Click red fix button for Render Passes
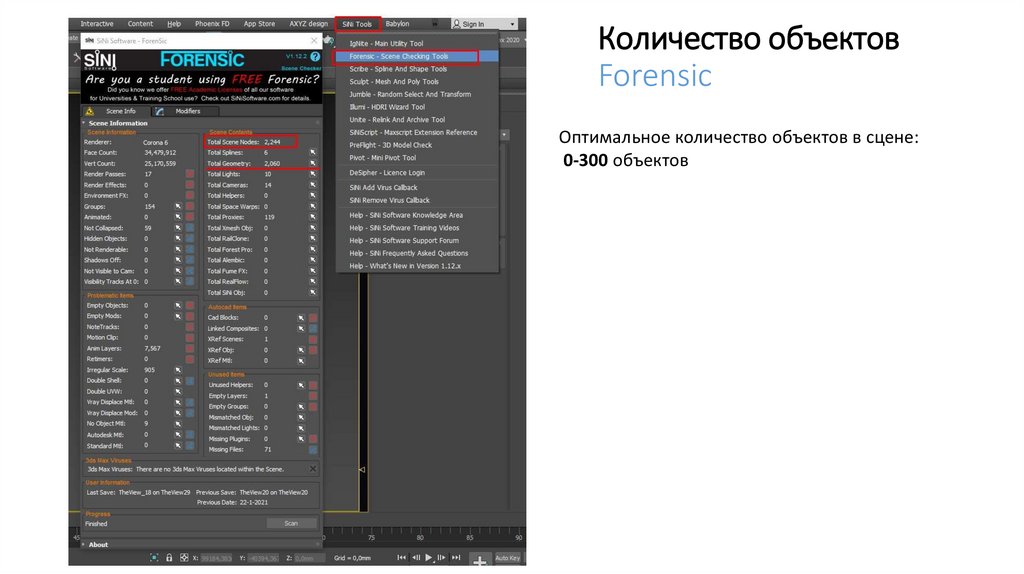 pos(189,174)
